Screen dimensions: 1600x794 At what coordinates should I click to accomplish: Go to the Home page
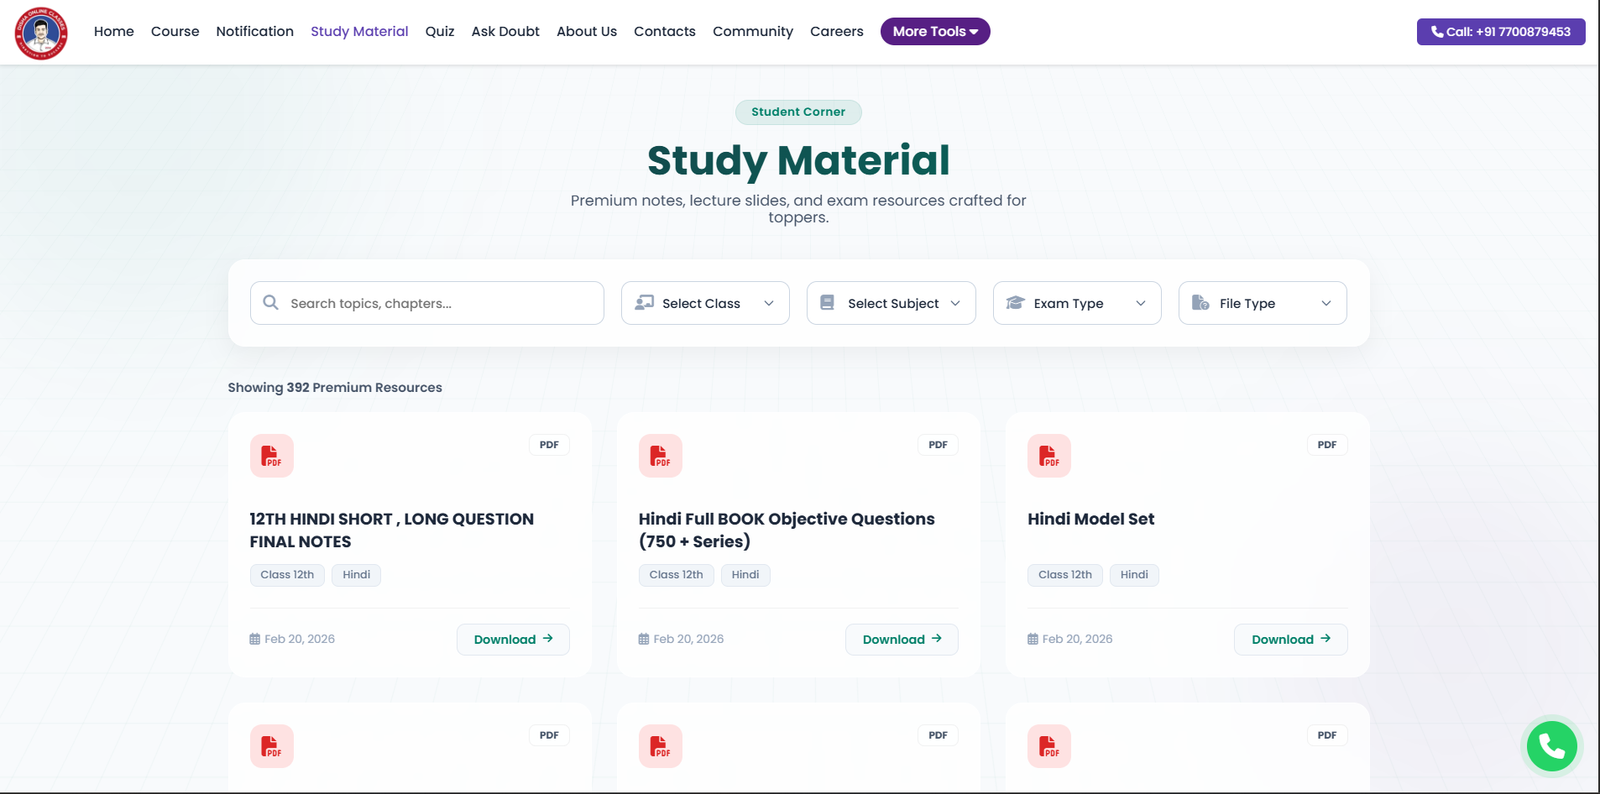coord(114,31)
